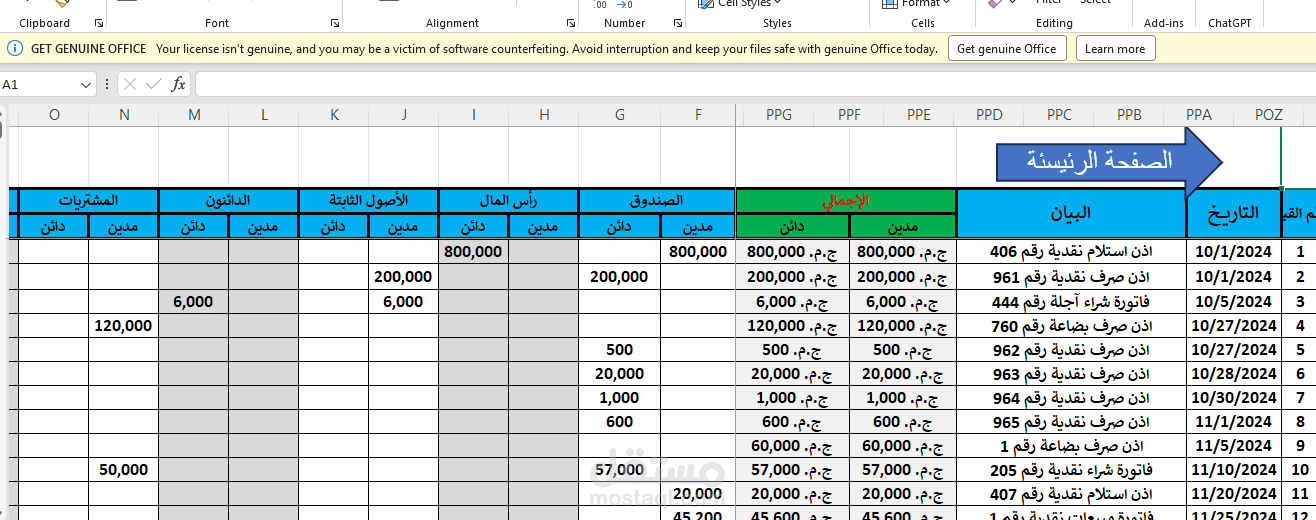The height and width of the screenshot is (520, 1316).
Task: Select column PPA header
Action: (x=1199, y=115)
